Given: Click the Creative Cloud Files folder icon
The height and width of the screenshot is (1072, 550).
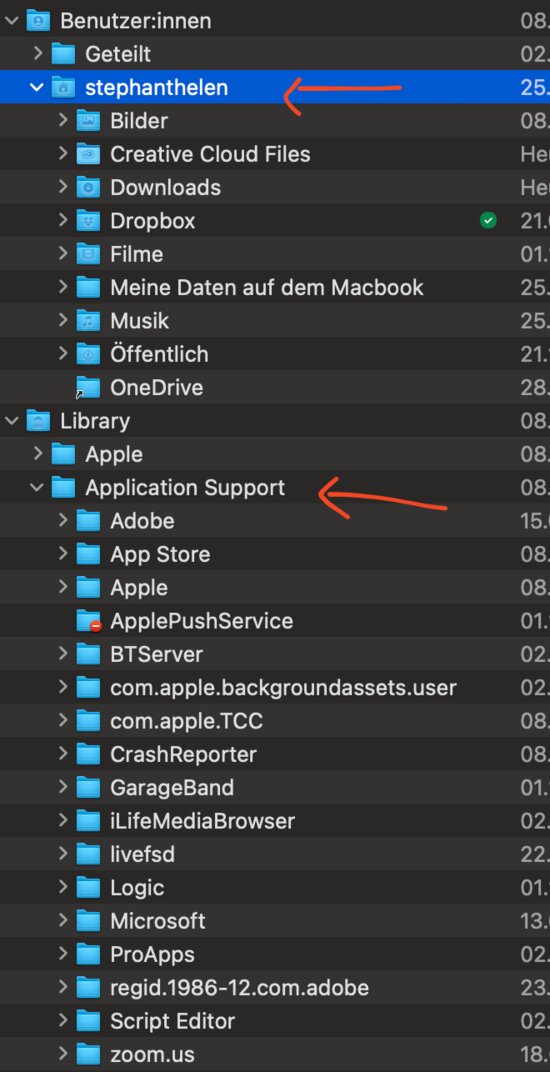Looking at the screenshot, I should pos(88,154).
